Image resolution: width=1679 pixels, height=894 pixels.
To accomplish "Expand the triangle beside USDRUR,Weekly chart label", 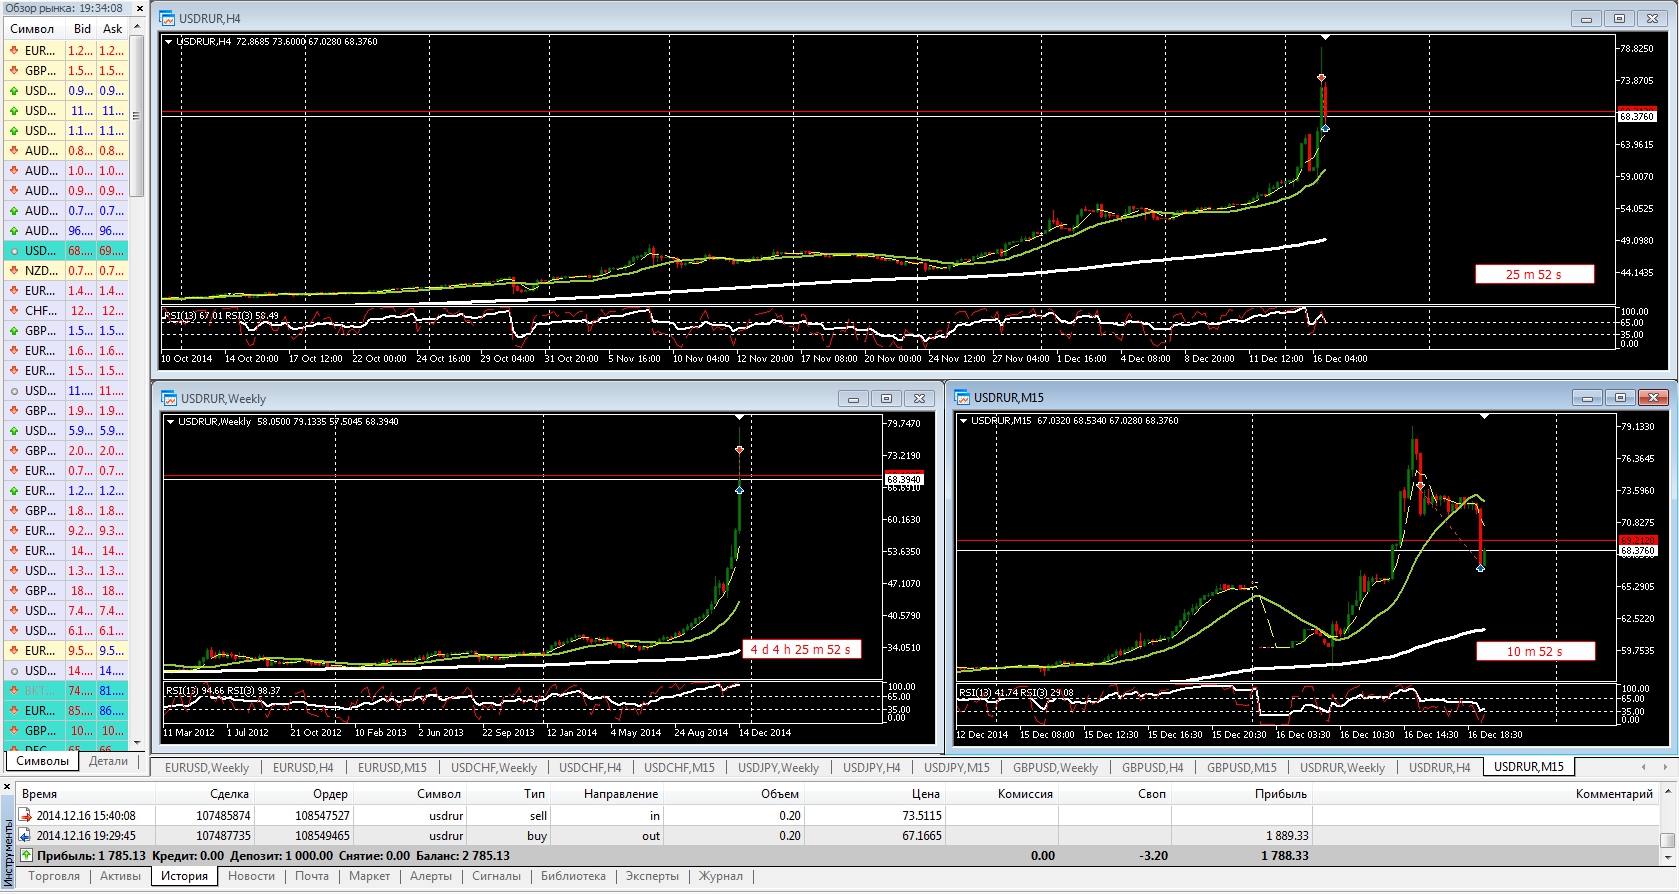I will click(171, 422).
